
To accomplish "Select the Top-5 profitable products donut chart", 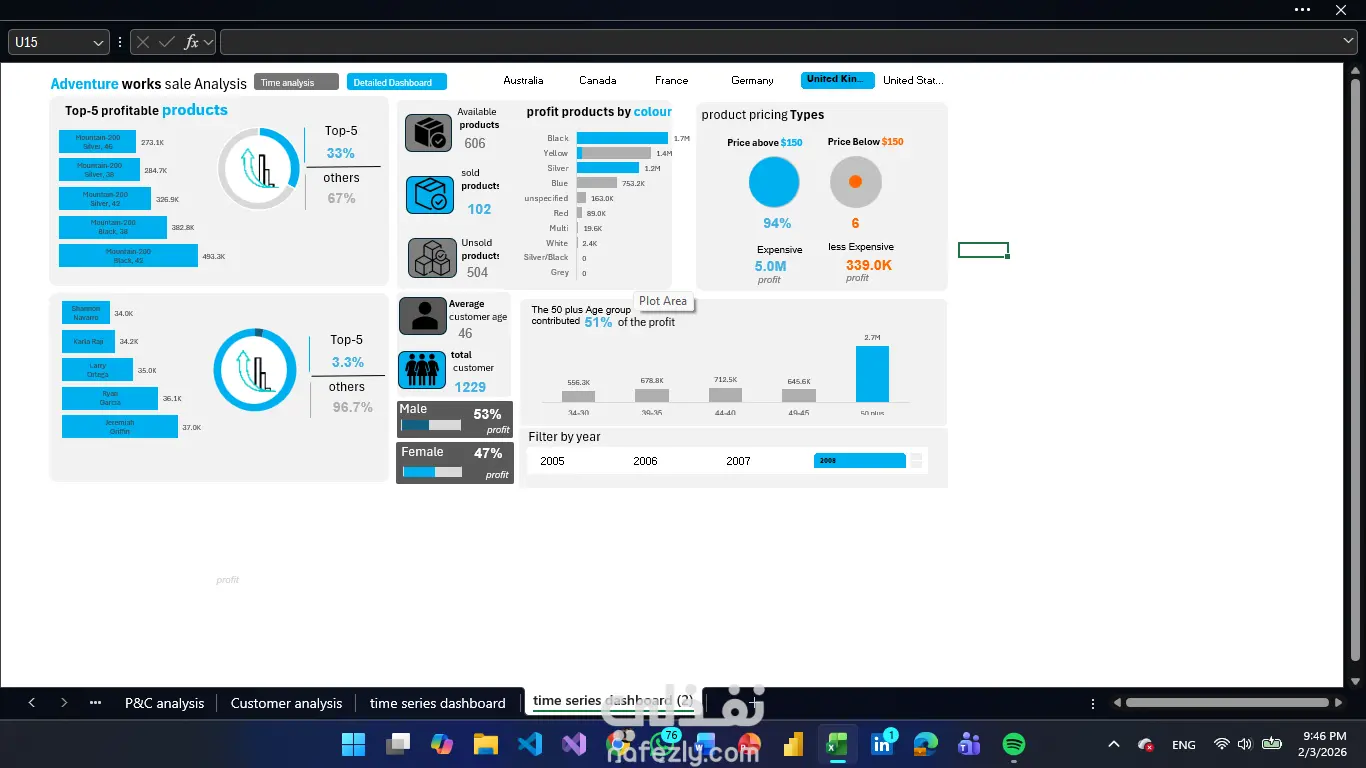I will point(259,168).
